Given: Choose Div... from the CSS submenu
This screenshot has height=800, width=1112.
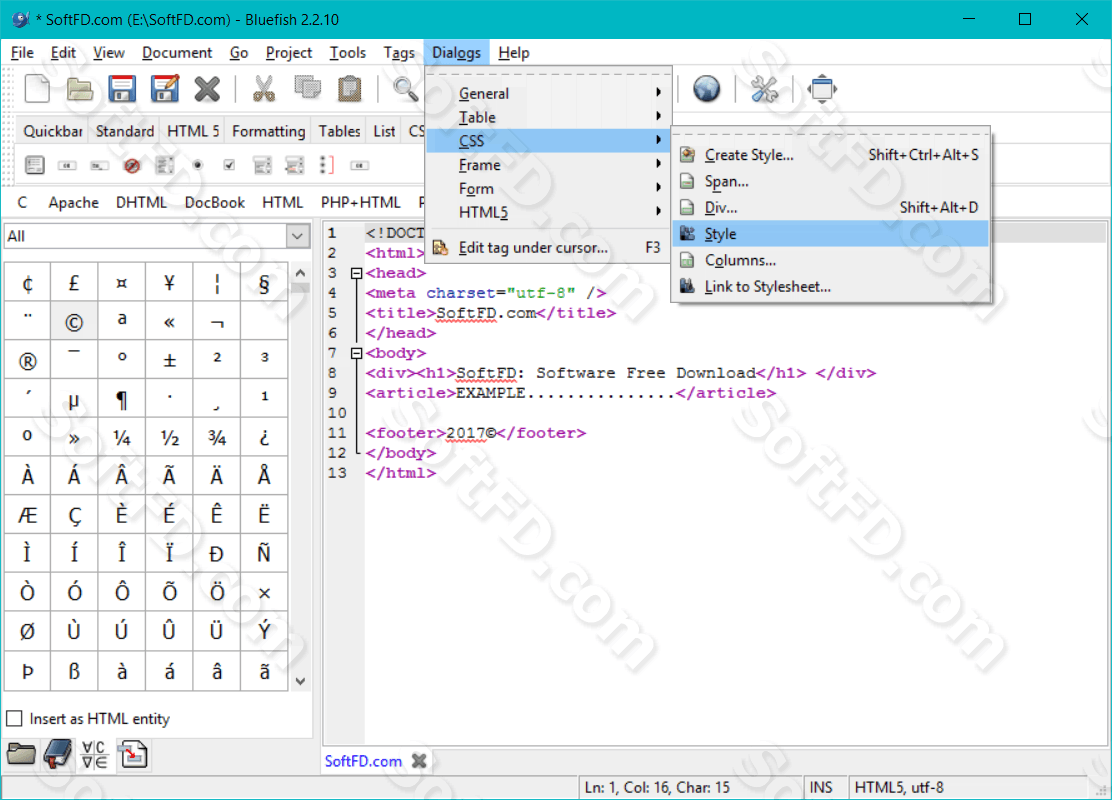Looking at the screenshot, I should coord(830,207).
